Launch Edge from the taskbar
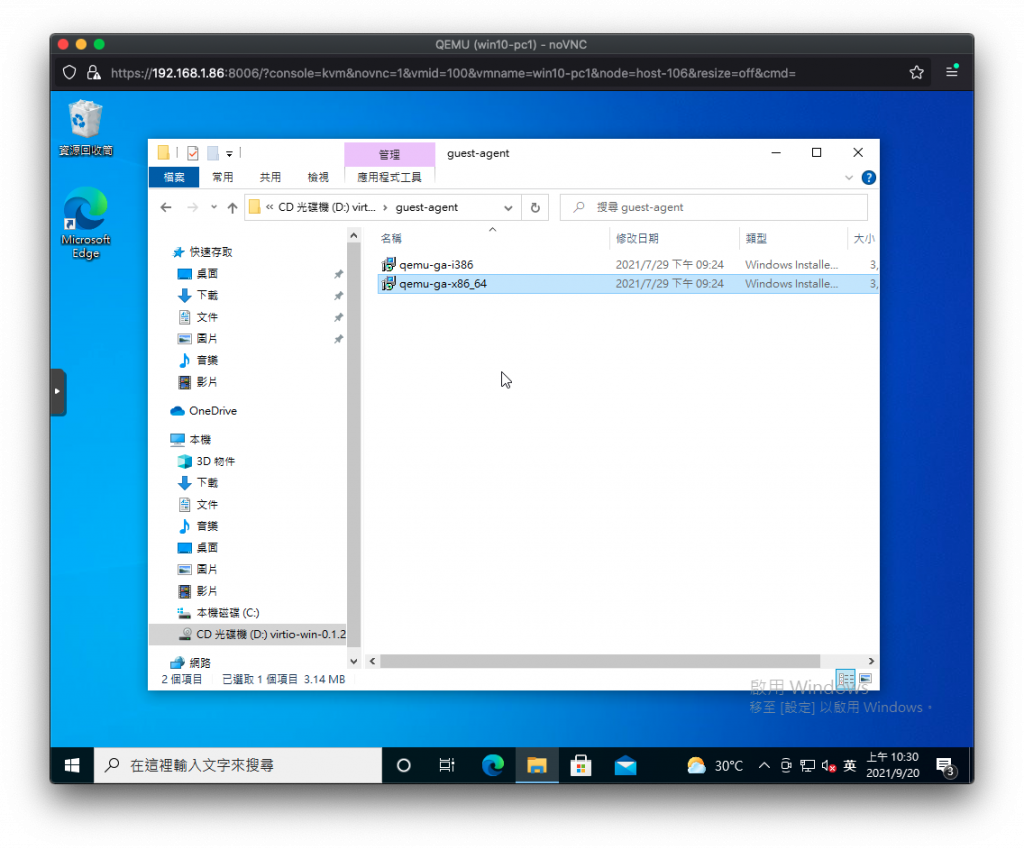Viewport: 1024px width, 850px height. pyautogui.click(x=492, y=765)
